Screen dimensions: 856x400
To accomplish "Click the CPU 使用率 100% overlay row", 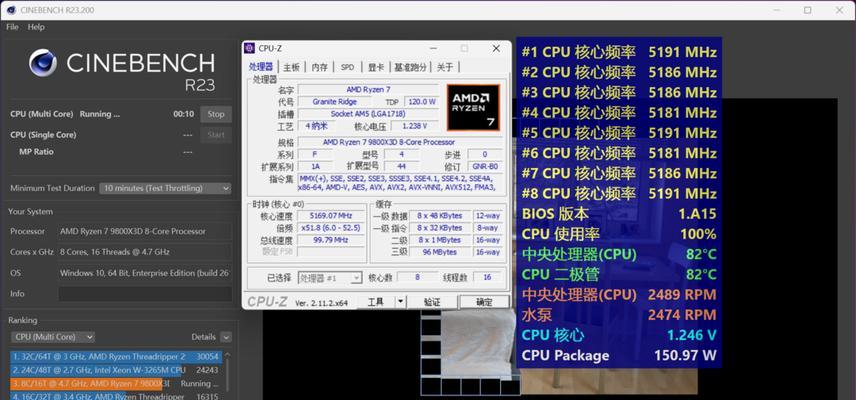I will (619, 234).
